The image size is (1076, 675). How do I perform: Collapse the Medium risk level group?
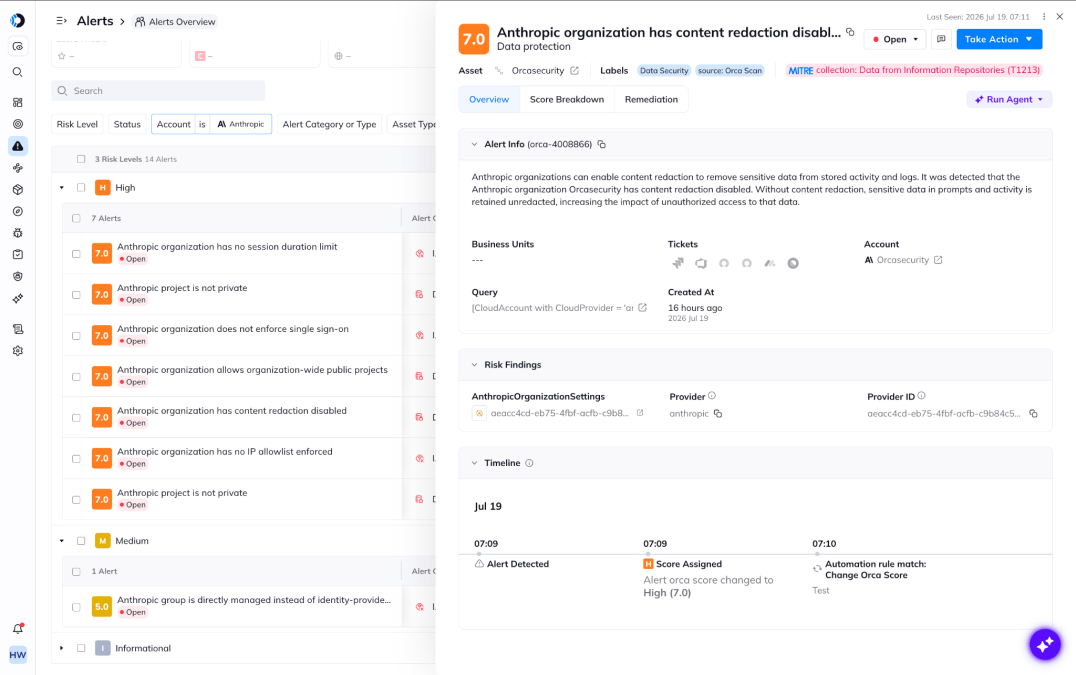tap(62, 541)
